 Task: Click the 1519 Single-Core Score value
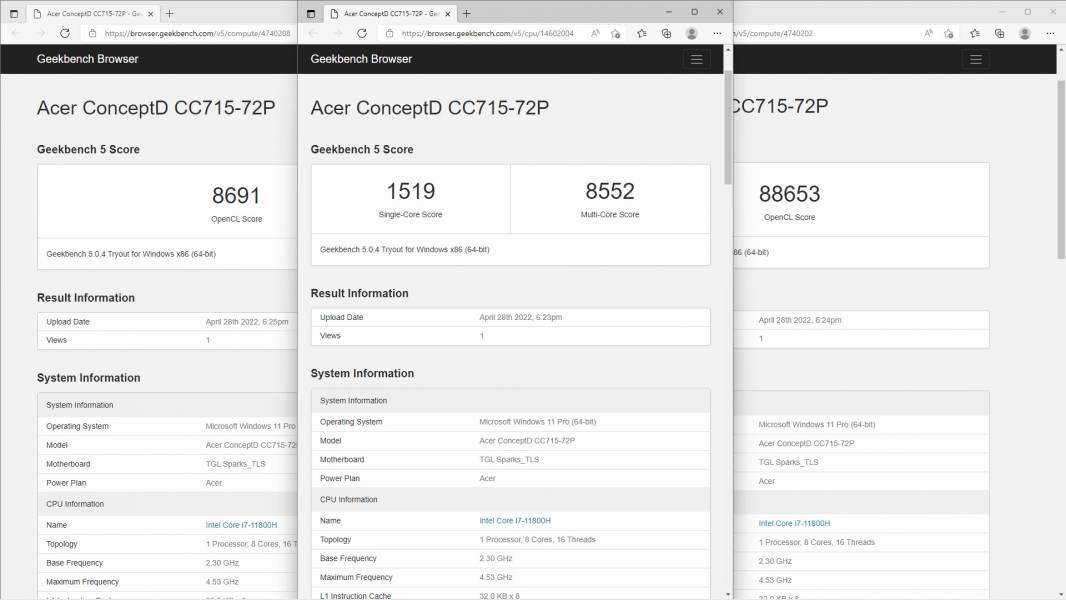[x=411, y=191]
